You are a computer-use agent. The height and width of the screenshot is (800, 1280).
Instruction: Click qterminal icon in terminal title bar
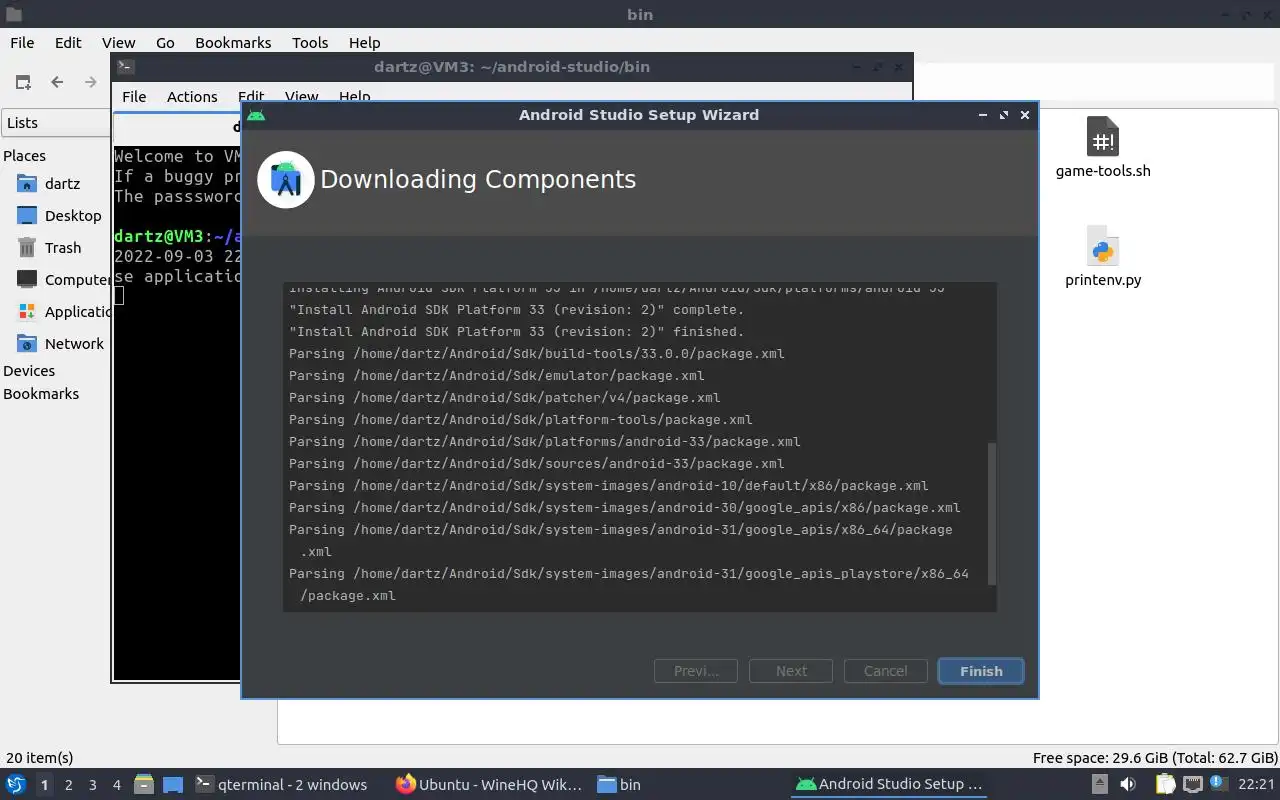click(x=125, y=67)
